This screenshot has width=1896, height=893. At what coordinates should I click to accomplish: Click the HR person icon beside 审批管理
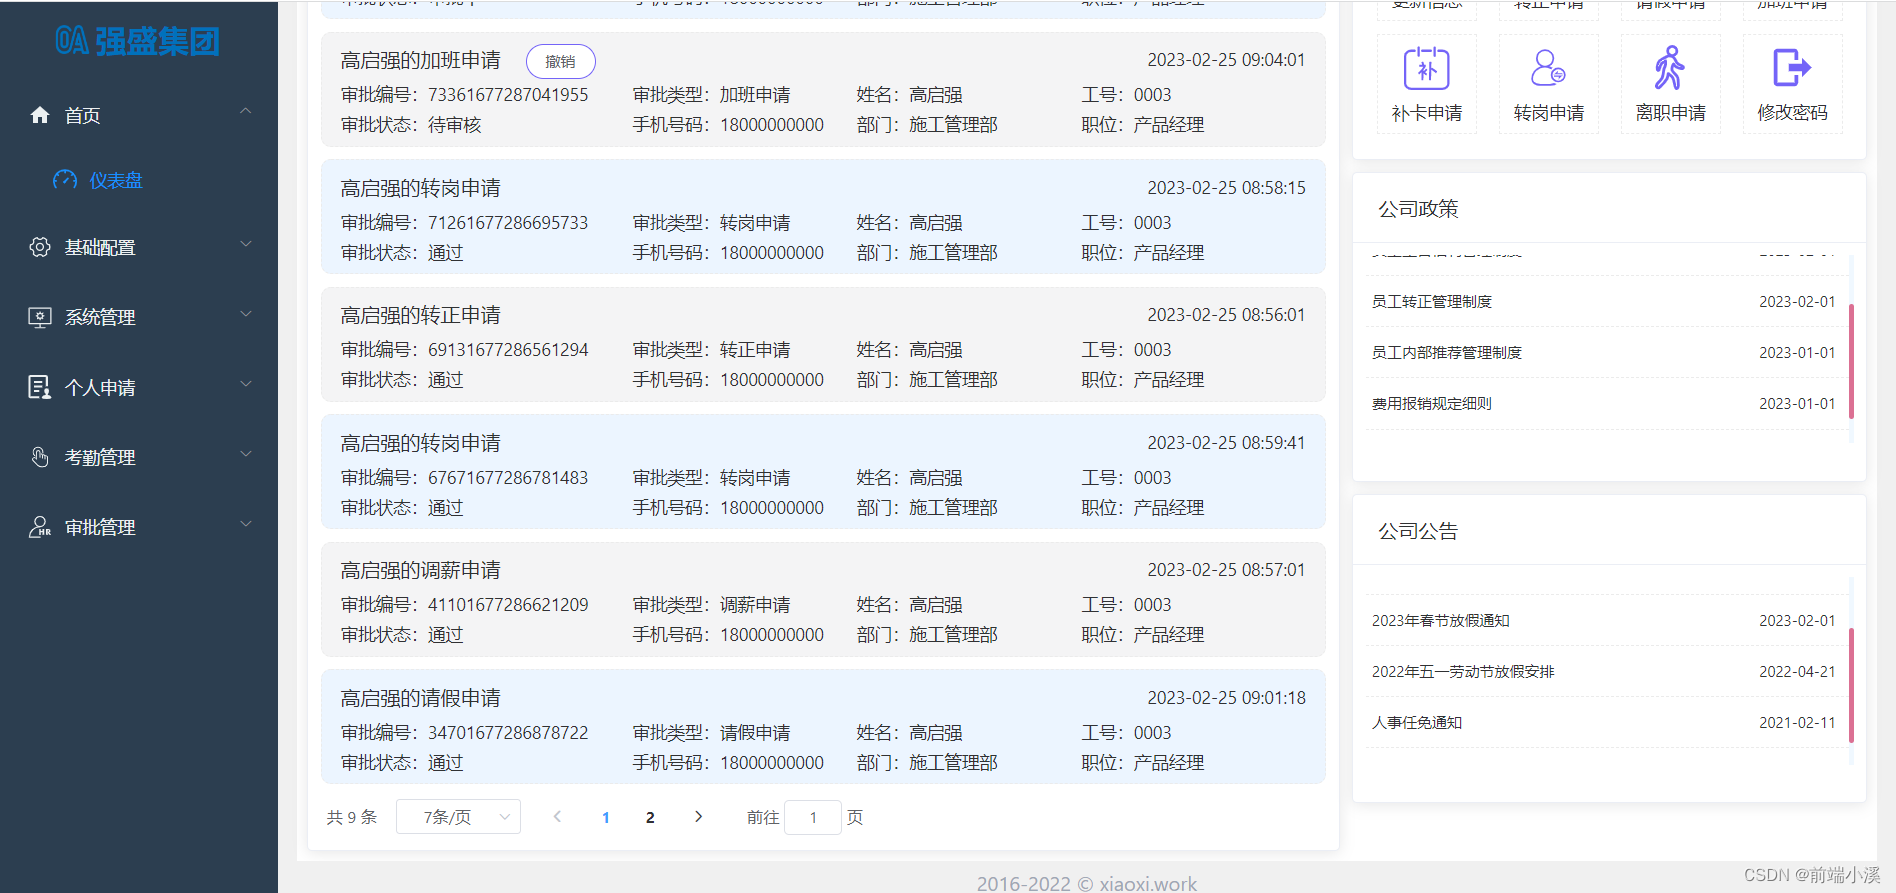40,527
